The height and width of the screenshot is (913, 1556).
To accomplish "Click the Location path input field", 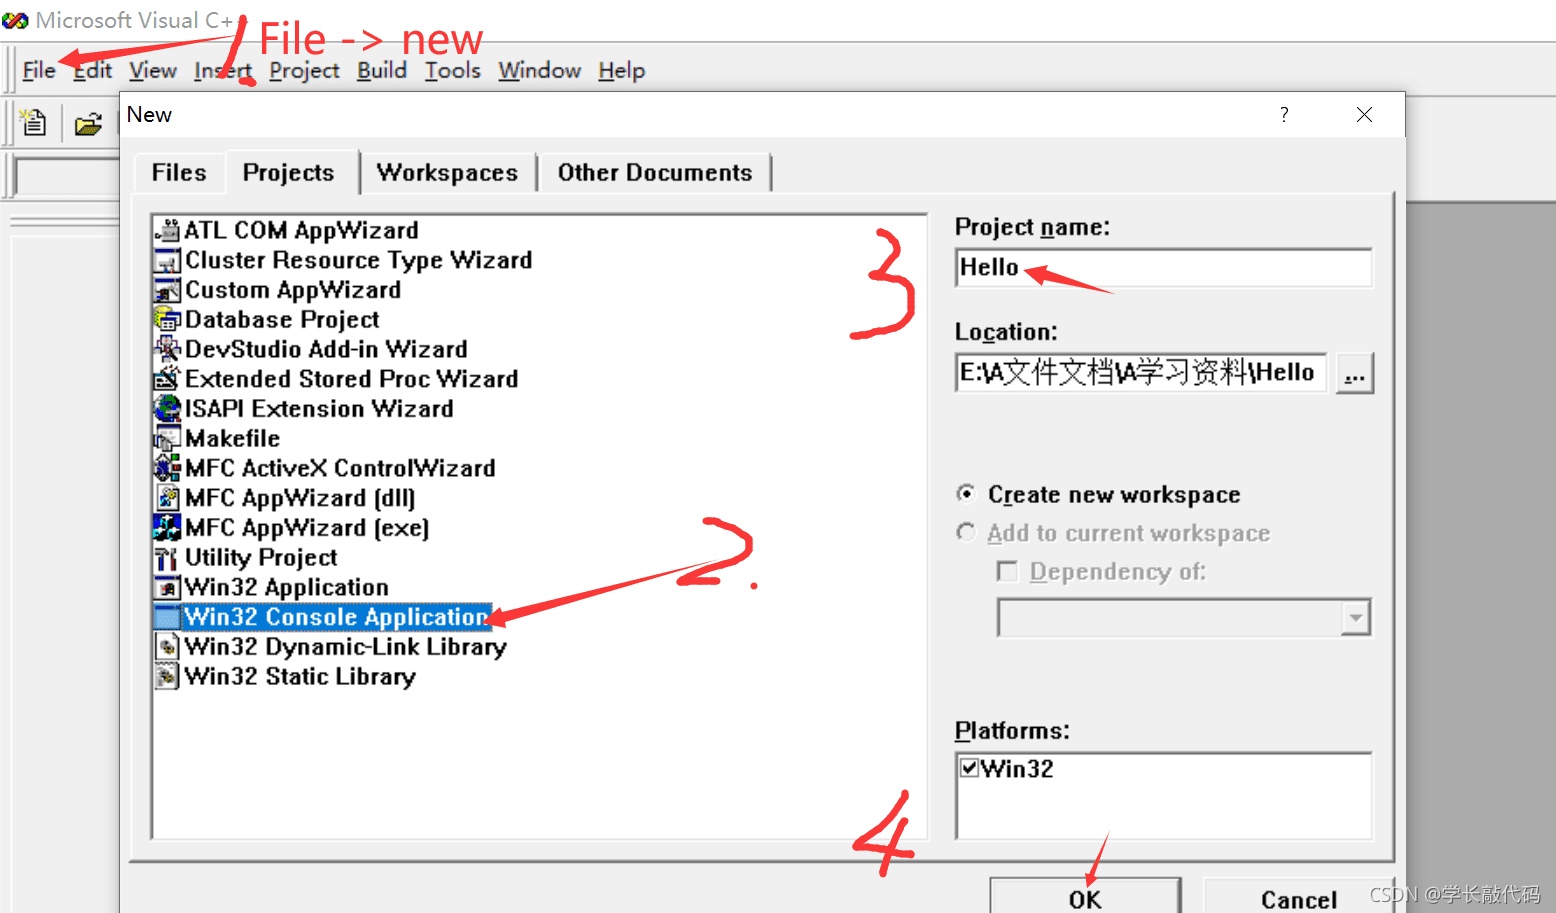I will (x=1141, y=373).
